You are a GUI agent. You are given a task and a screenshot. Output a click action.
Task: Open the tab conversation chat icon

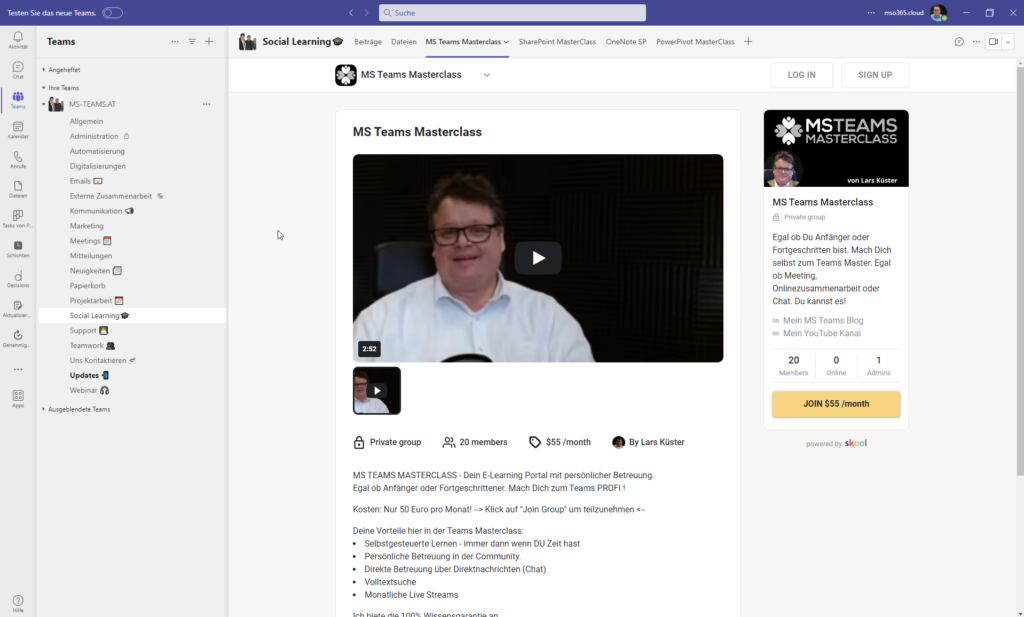point(959,41)
